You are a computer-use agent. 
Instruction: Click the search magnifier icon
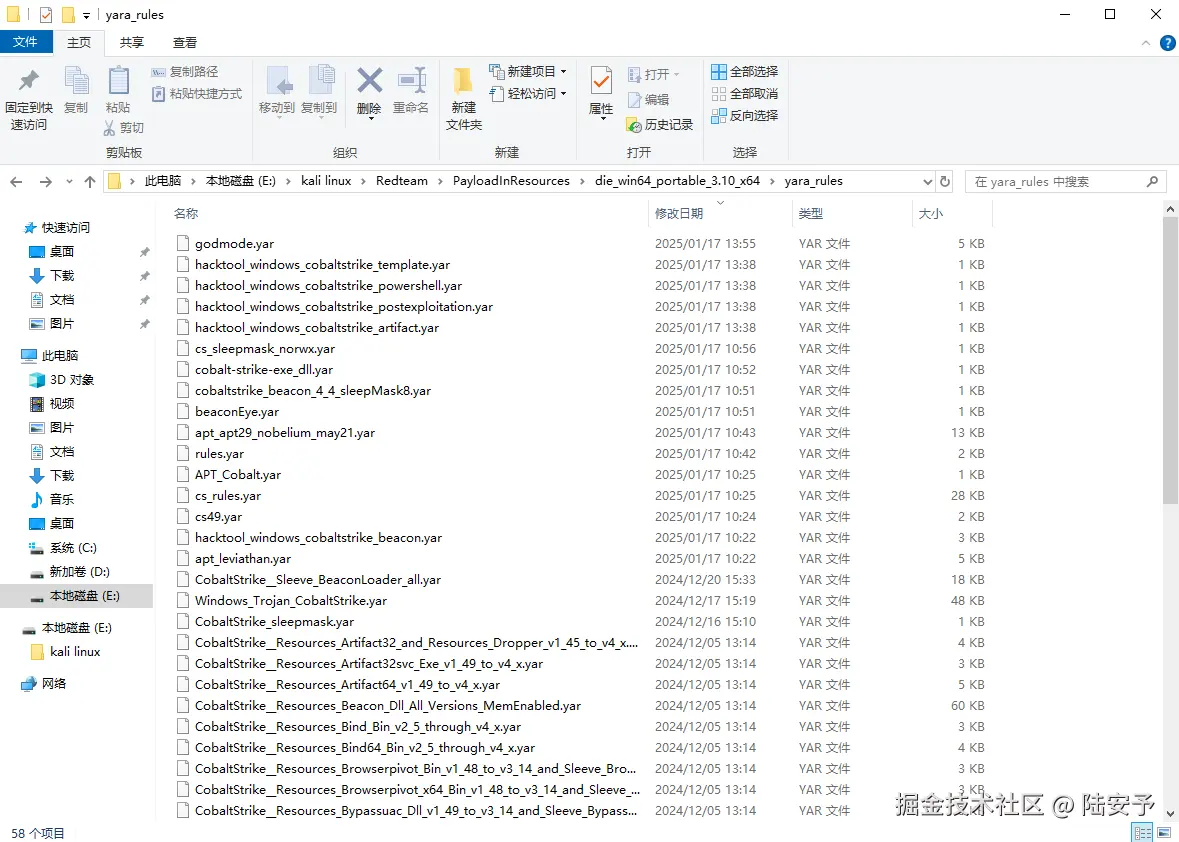[1152, 181]
